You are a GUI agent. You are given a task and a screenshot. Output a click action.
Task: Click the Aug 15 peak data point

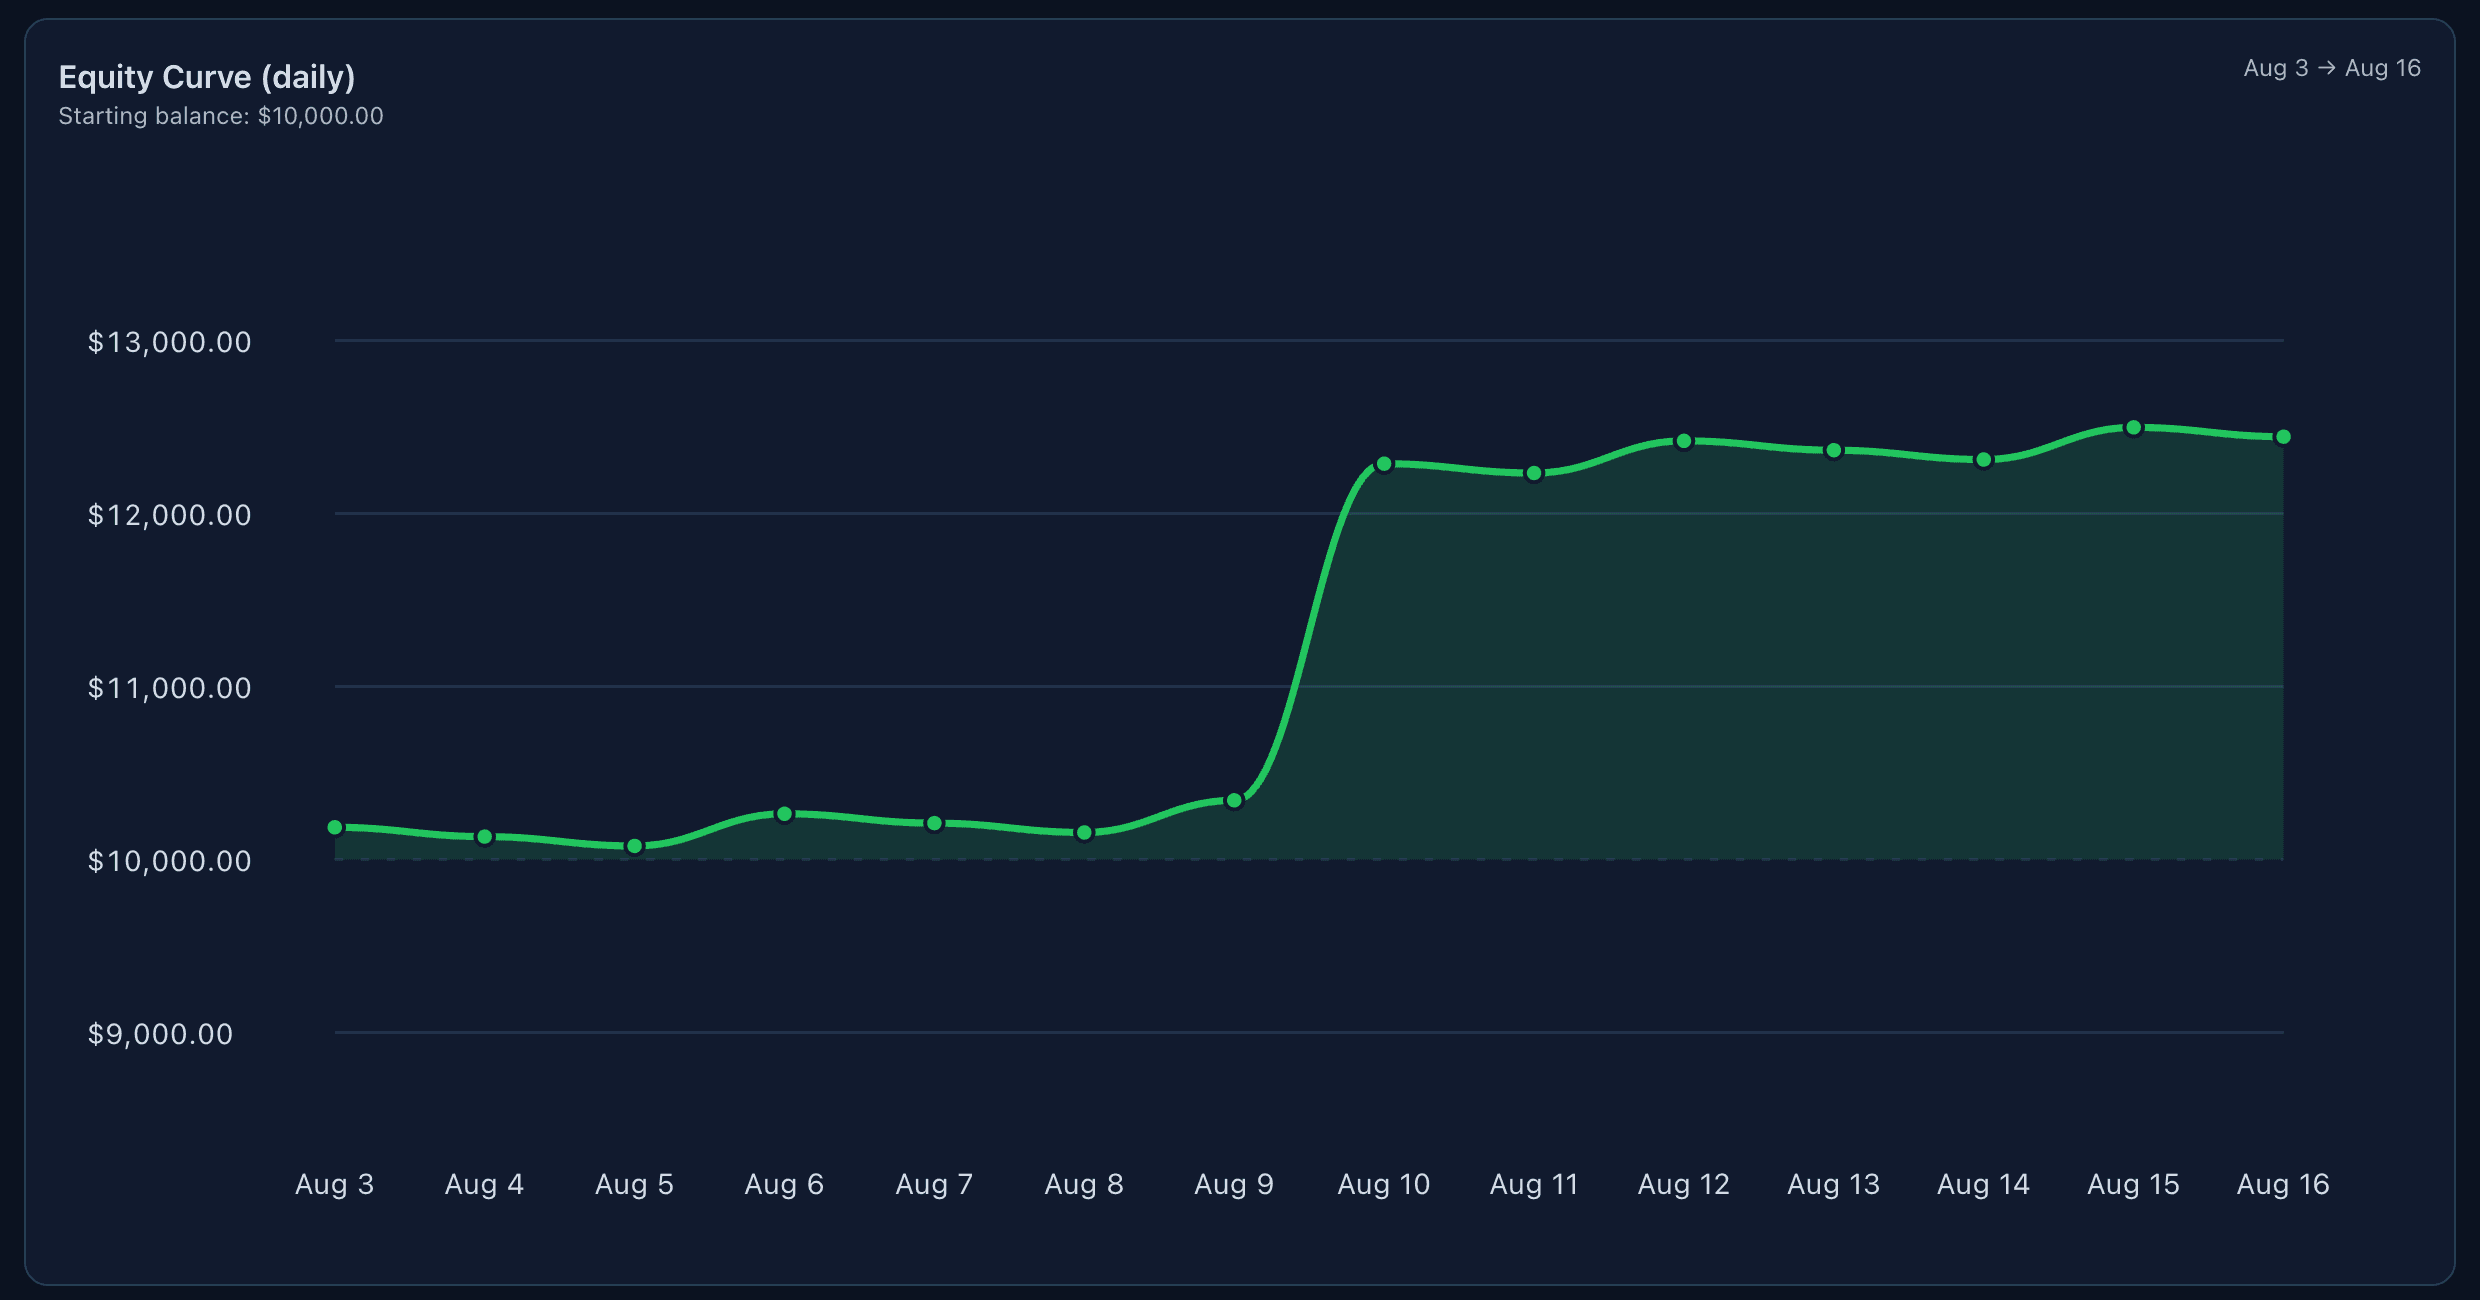point(2133,428)
